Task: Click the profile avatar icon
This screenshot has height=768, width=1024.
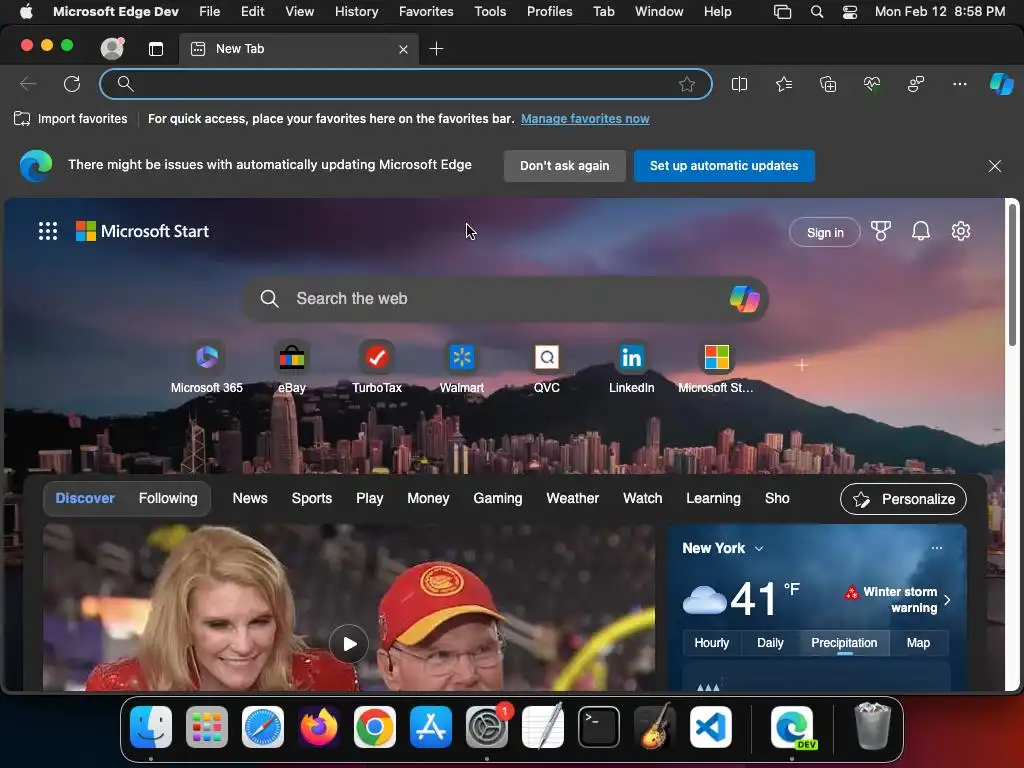Action: 112,49
